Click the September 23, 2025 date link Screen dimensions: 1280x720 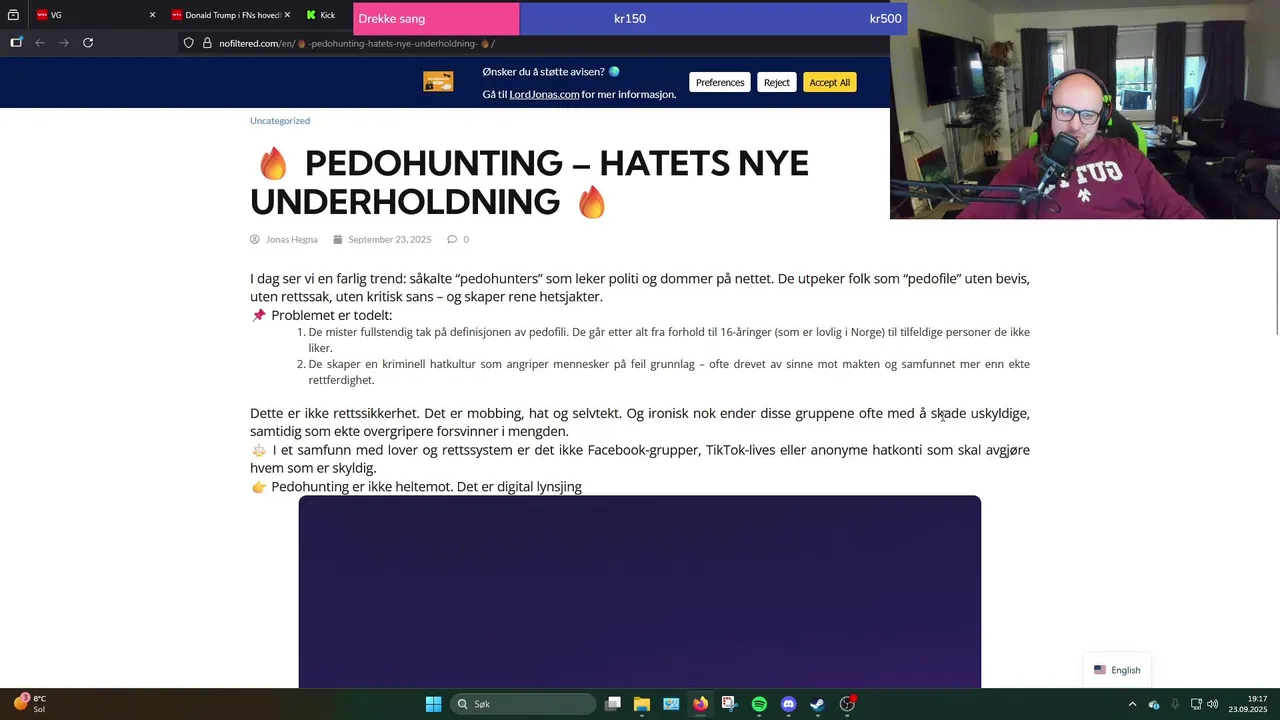click(x=390, y=239)
